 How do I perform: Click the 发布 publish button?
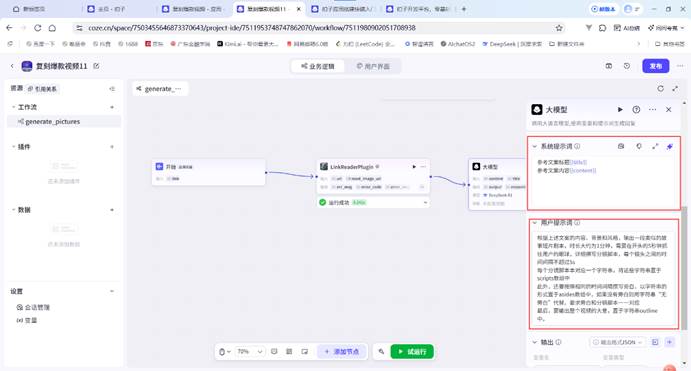pos(655,66)
